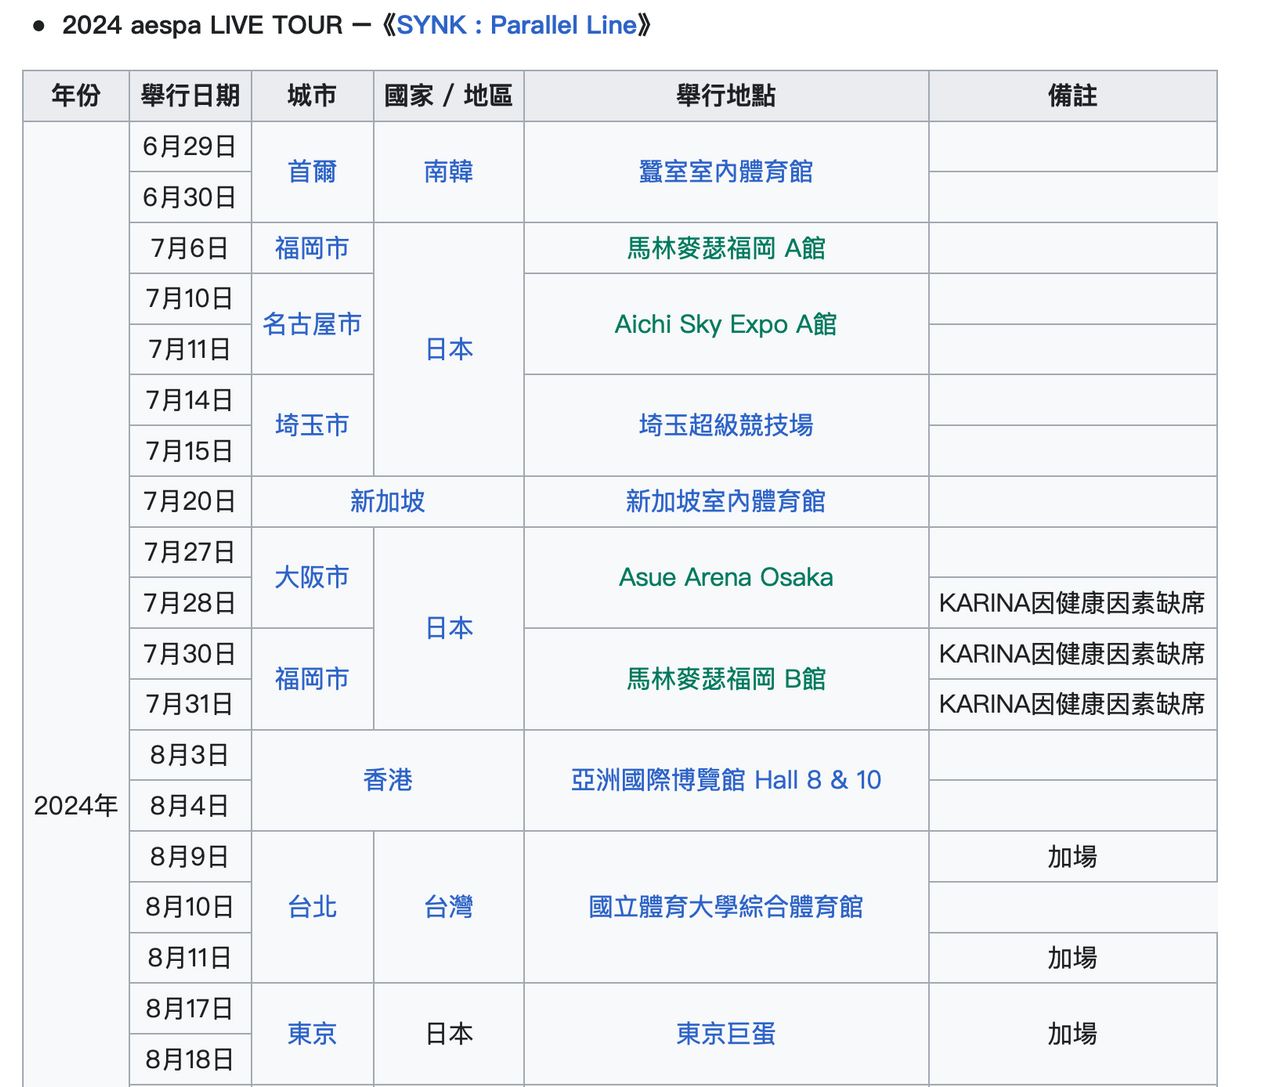
Task: Open the 新加坡 link
Action: coord(388,501)
